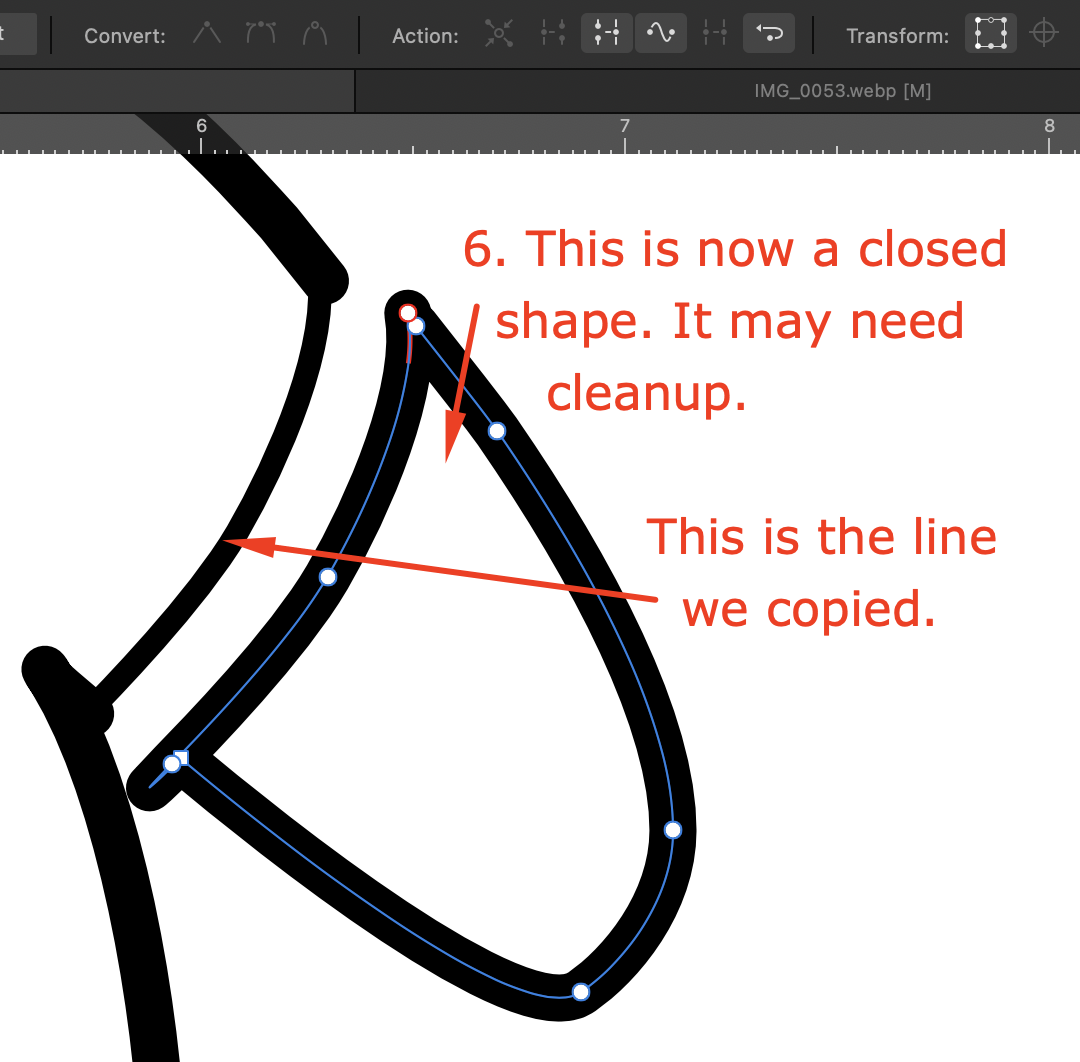Viewport: 1080px width, 1062px height.
Task: Click the Join Curves action icon
Action: point(553,34)
